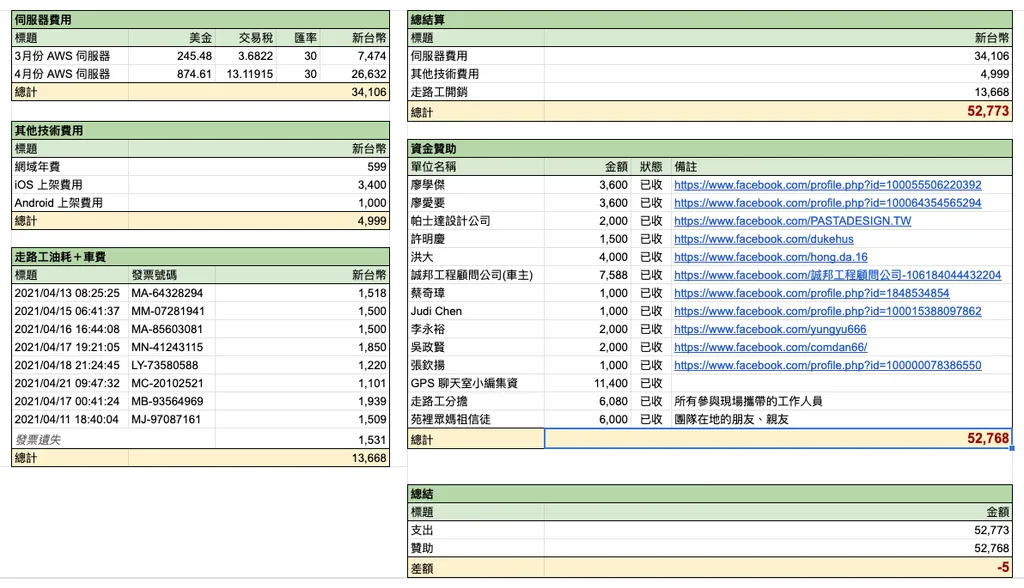This screenshot has width=1024, height=588.
Task: Select the 總結算 total cell 52,773
Action: (778, 111)
